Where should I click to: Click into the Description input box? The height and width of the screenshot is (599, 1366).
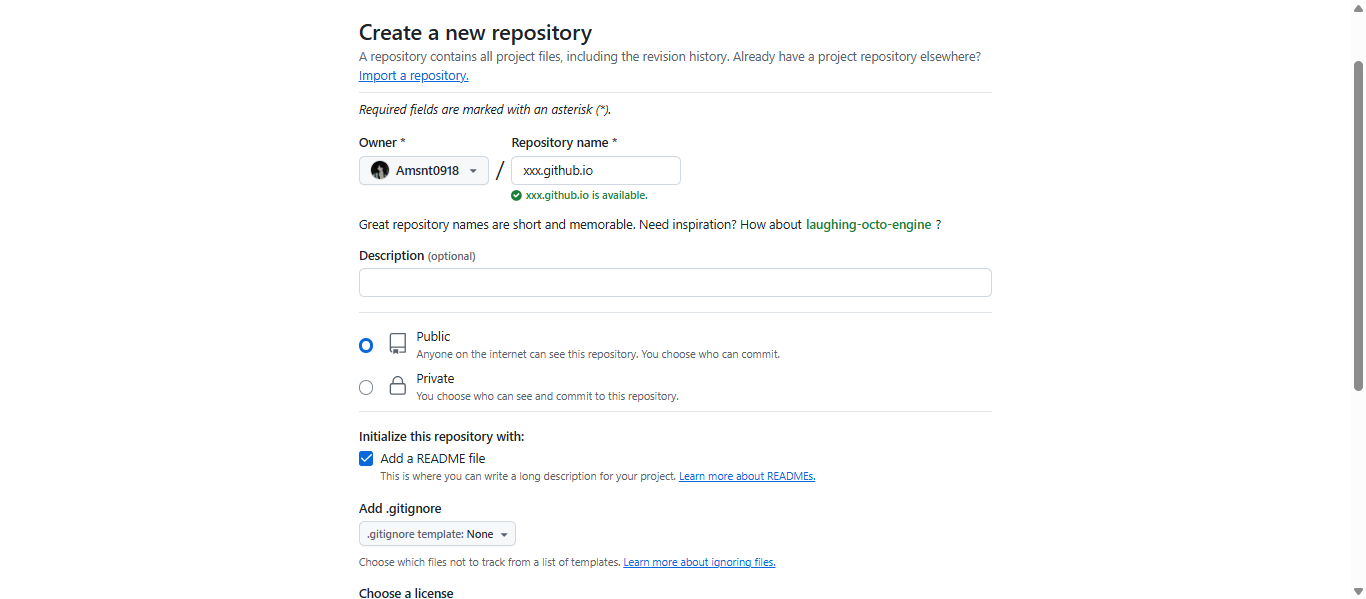tap(675, 283)
